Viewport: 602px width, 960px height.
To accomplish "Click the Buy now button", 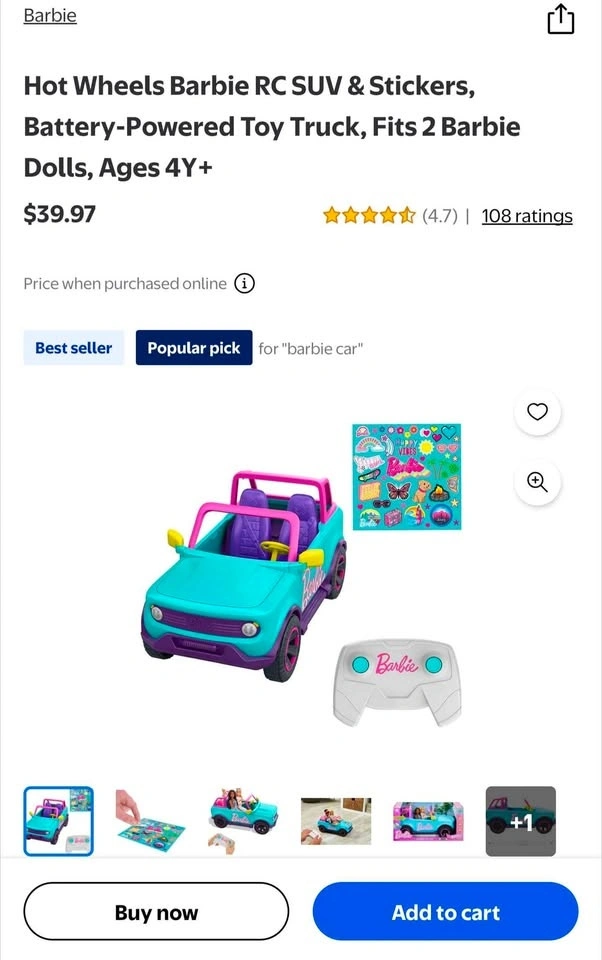I will (x=156, y=912).
